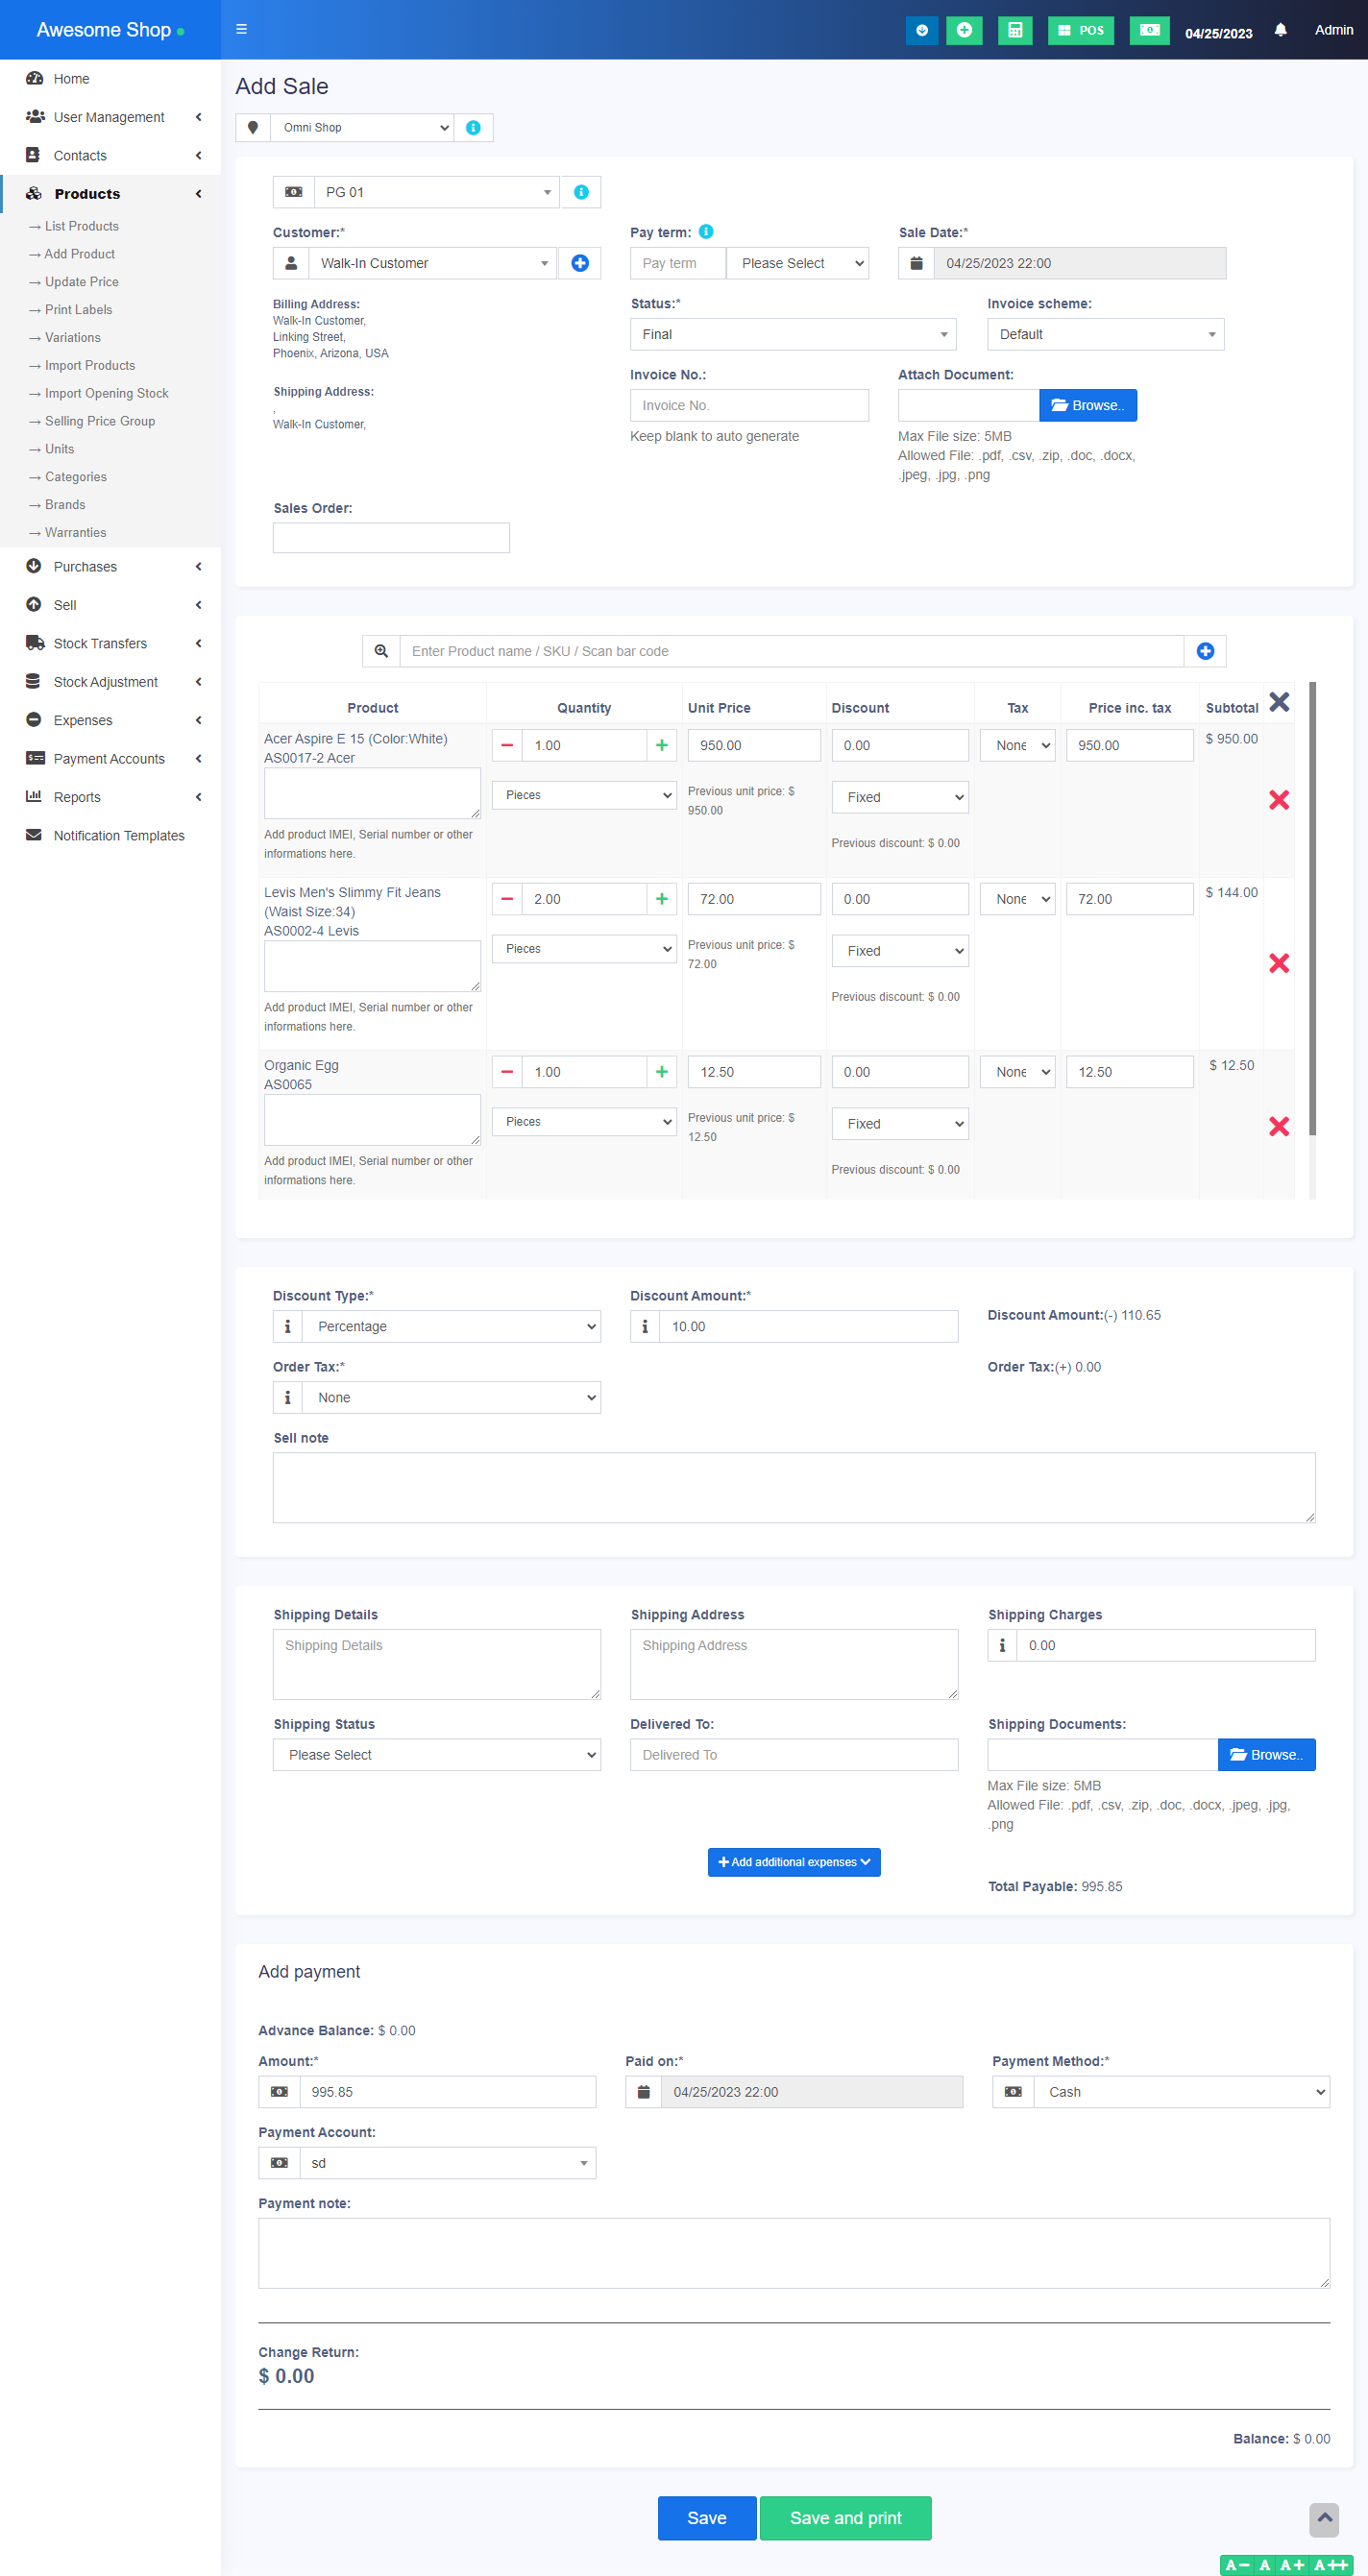Click the Pay term info icon
The width and height of the screenshot is (1368, 2576).
click(x=706, y=232)
